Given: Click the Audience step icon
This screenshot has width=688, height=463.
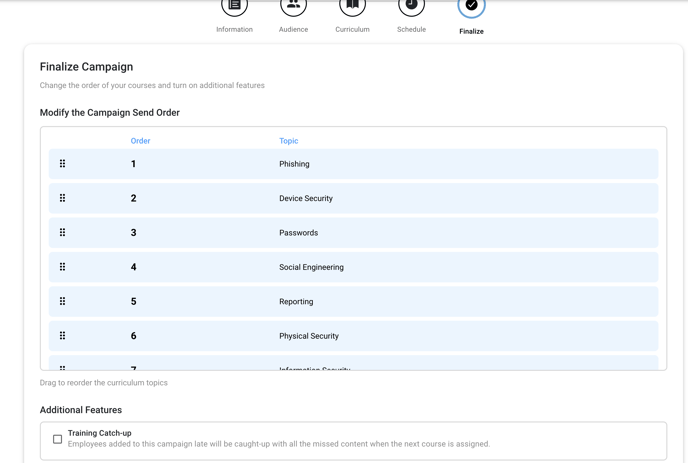Looking at the screenshot, I should (293, 6).
